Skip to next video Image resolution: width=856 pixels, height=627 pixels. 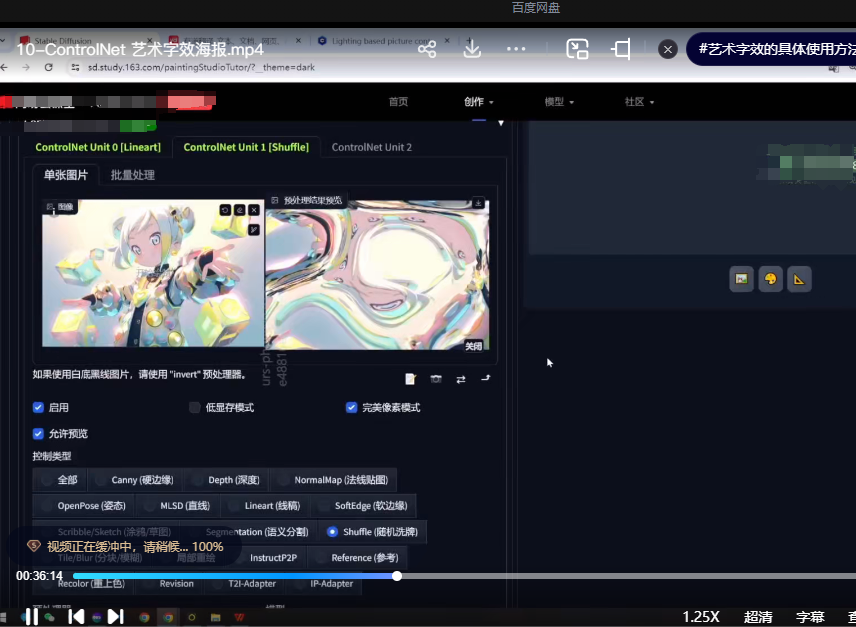115,617
